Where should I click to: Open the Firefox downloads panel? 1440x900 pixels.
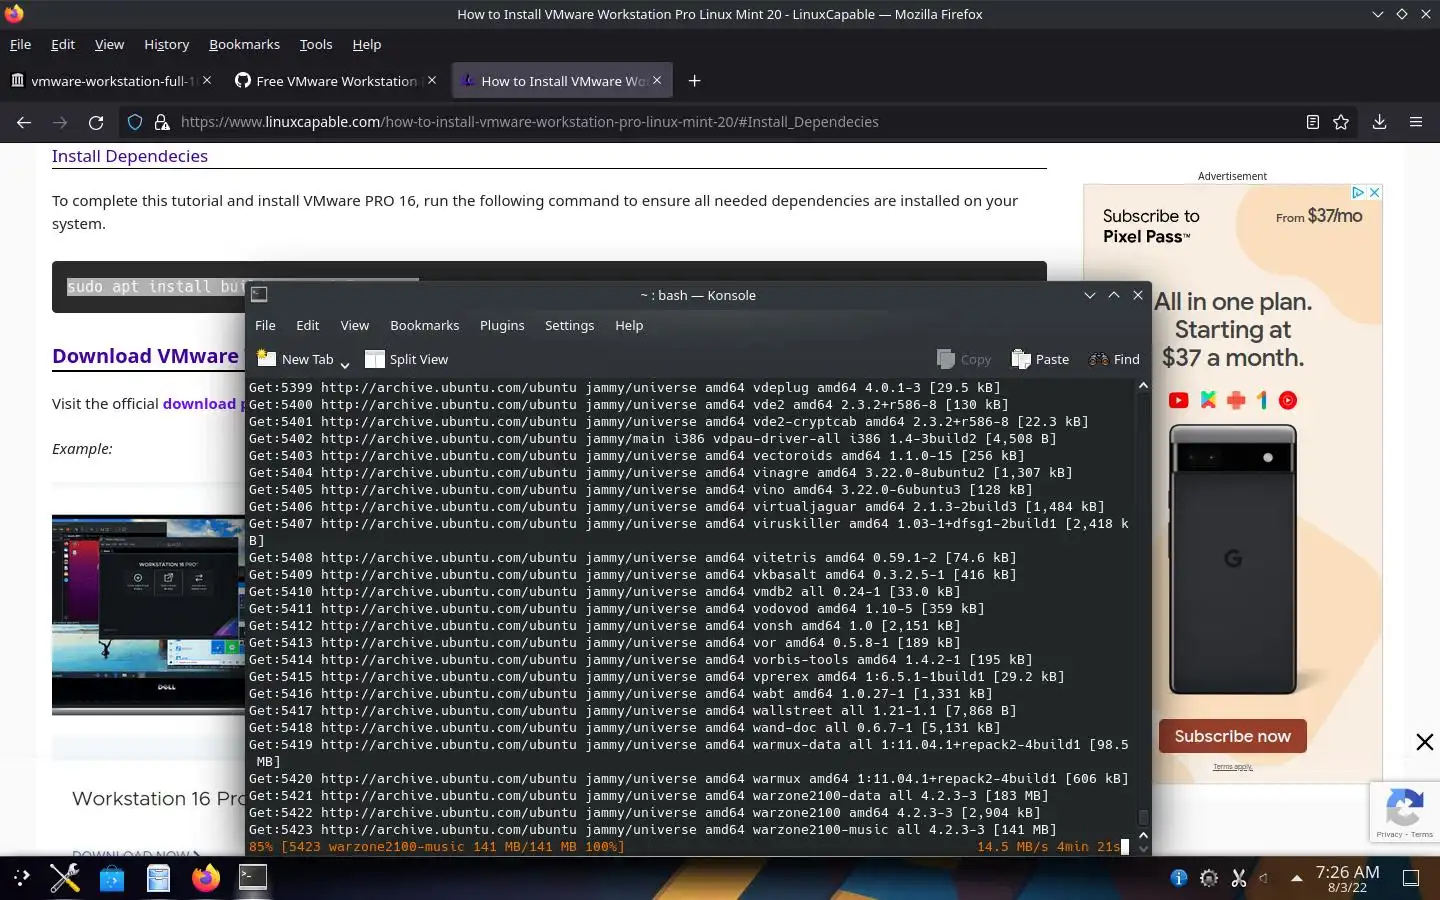click(x=1379, y=122)
